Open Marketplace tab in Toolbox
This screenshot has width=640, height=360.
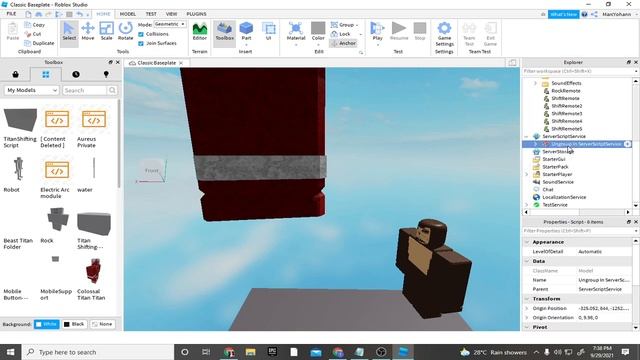click(x=16, y=74)
